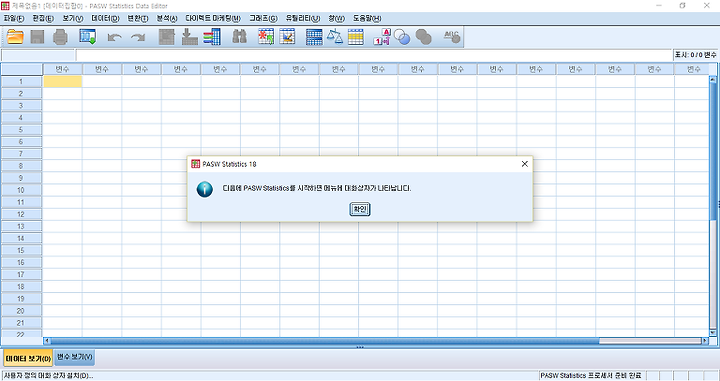Click the Insert variable icon
Viewport: 720px width, 381px height.
click(x=287, y=37)
